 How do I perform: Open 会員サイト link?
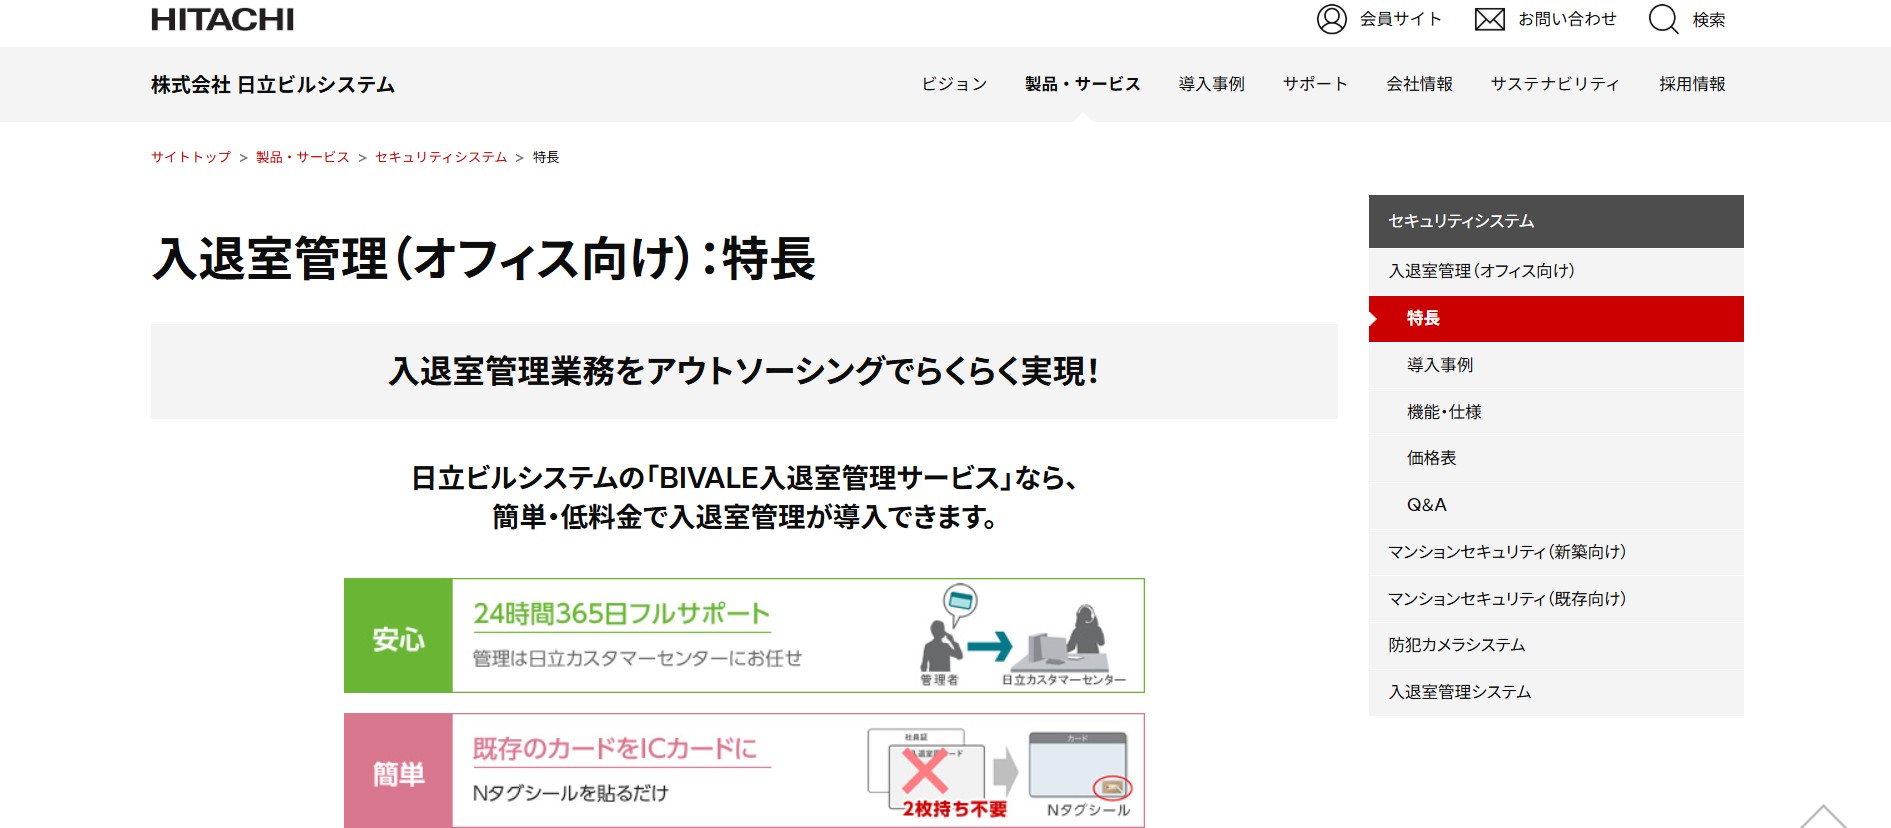click(1400, 19)
